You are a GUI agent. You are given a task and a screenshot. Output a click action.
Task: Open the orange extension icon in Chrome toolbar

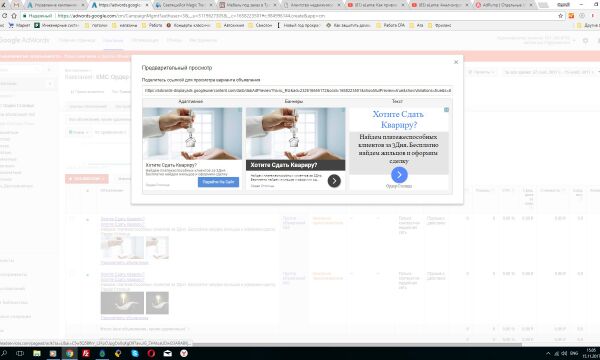(x=571, y=16)
